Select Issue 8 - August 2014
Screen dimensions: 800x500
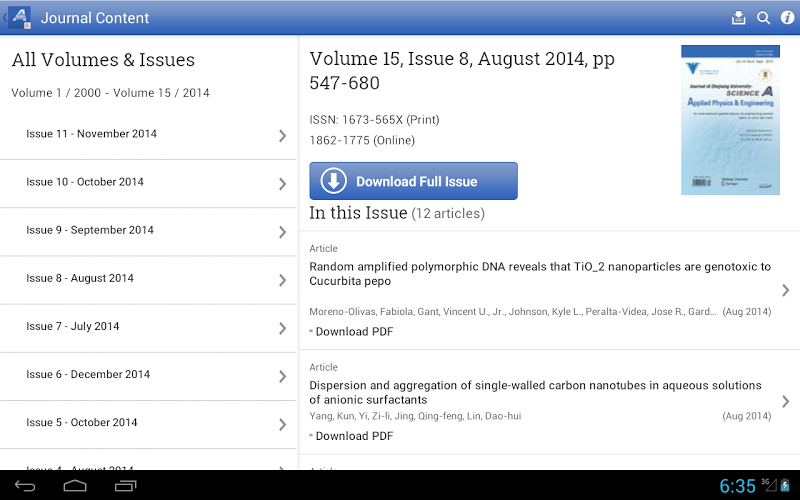pyautogui.click(x=80, y=278)
